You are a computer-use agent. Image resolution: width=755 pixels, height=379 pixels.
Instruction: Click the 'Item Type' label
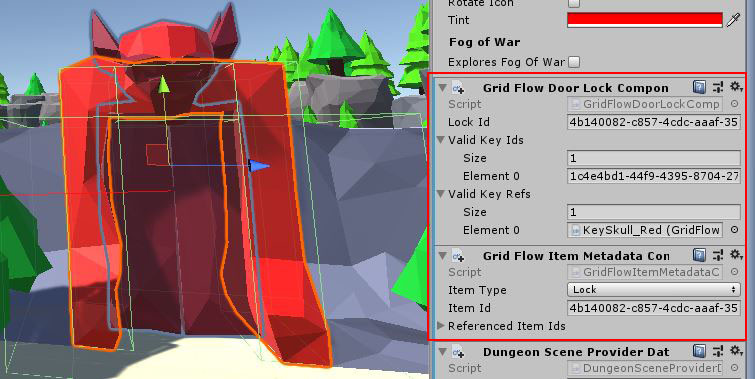[477, 290]
